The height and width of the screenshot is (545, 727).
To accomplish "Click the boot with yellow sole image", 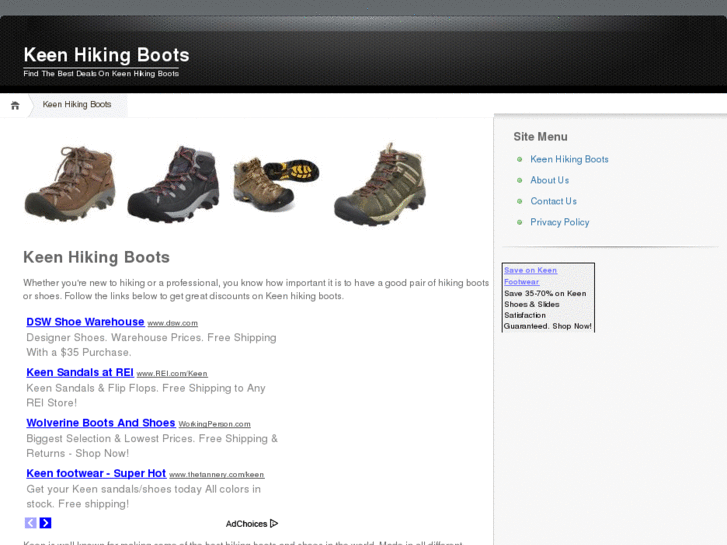I will (x=276, y=184).
